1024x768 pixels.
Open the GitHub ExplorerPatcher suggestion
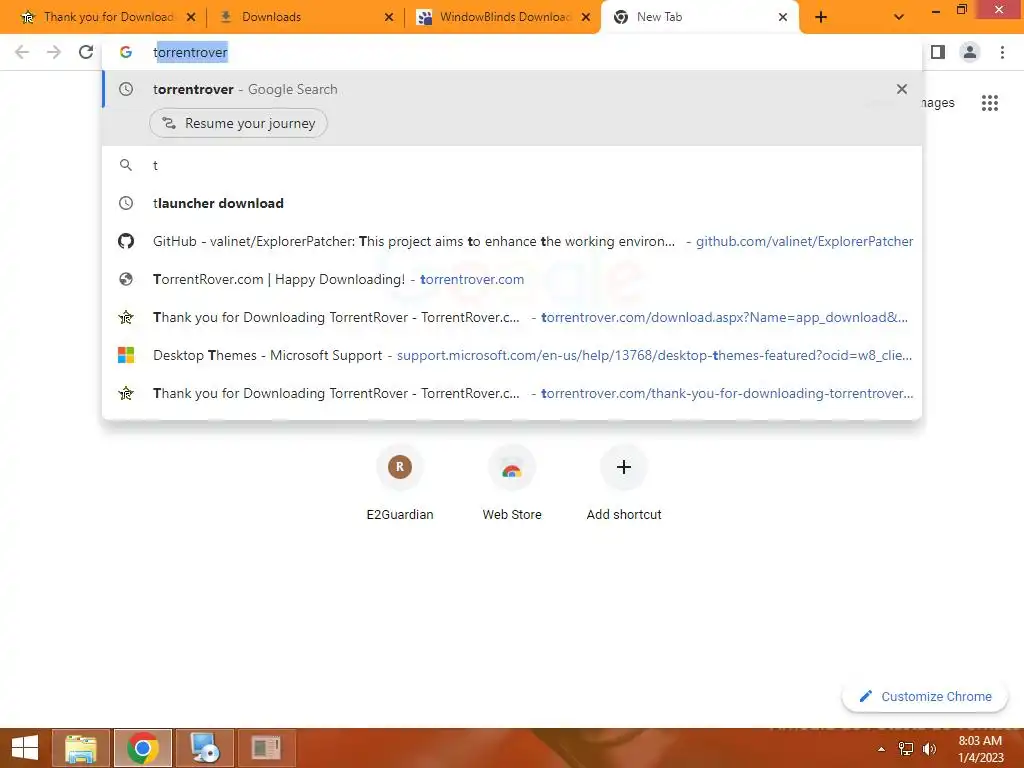pos(512,241)
